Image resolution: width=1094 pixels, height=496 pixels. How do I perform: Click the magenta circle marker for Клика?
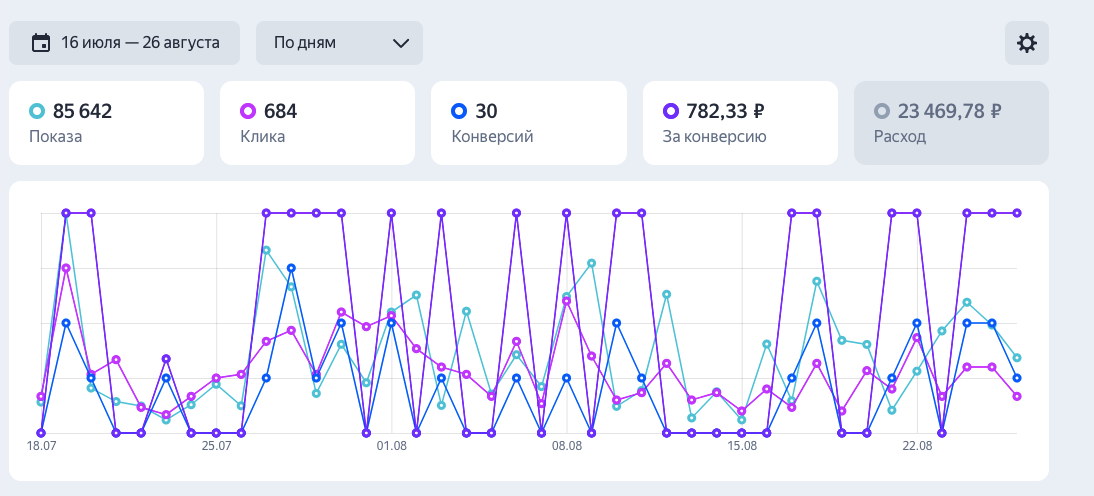coord(249,111)
